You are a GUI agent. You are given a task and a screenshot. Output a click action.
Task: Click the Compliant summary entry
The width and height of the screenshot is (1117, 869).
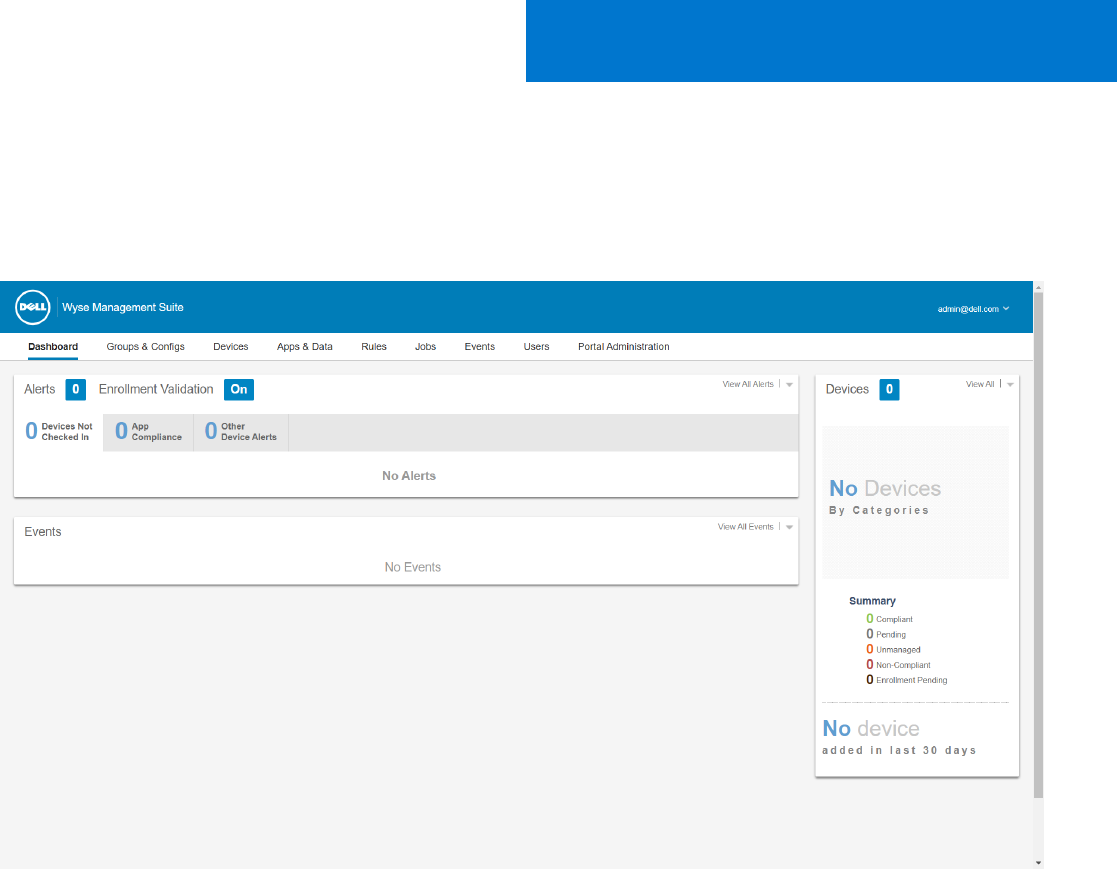(889, 619)
